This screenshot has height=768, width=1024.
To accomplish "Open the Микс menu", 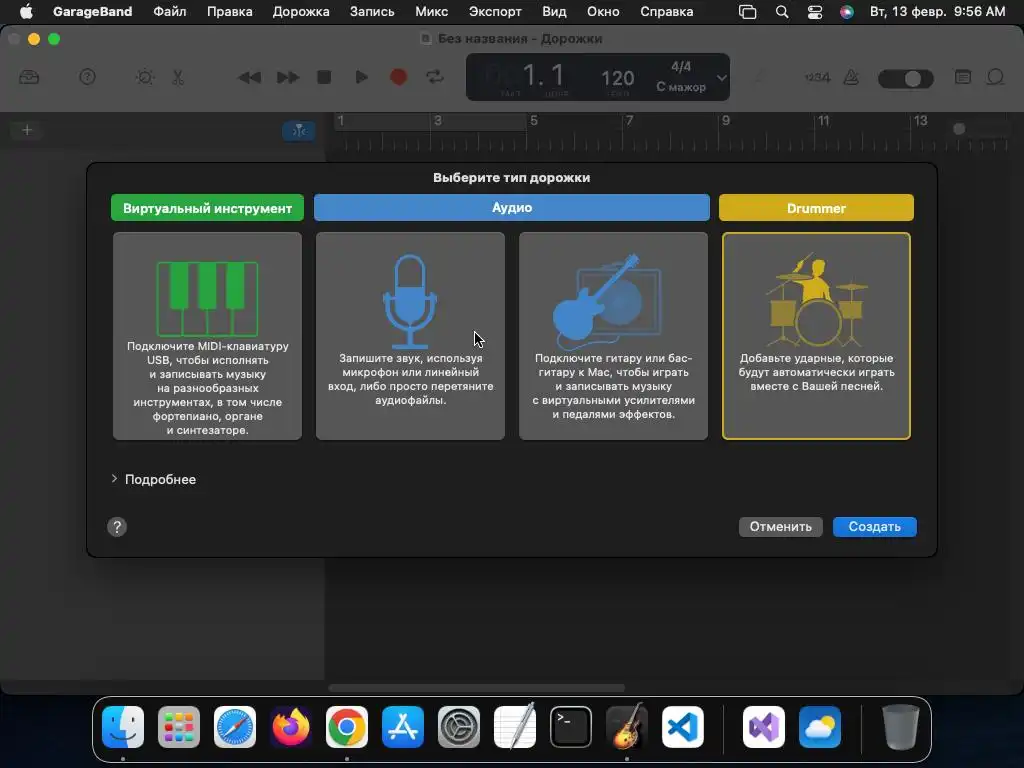I will pos(431,12).
